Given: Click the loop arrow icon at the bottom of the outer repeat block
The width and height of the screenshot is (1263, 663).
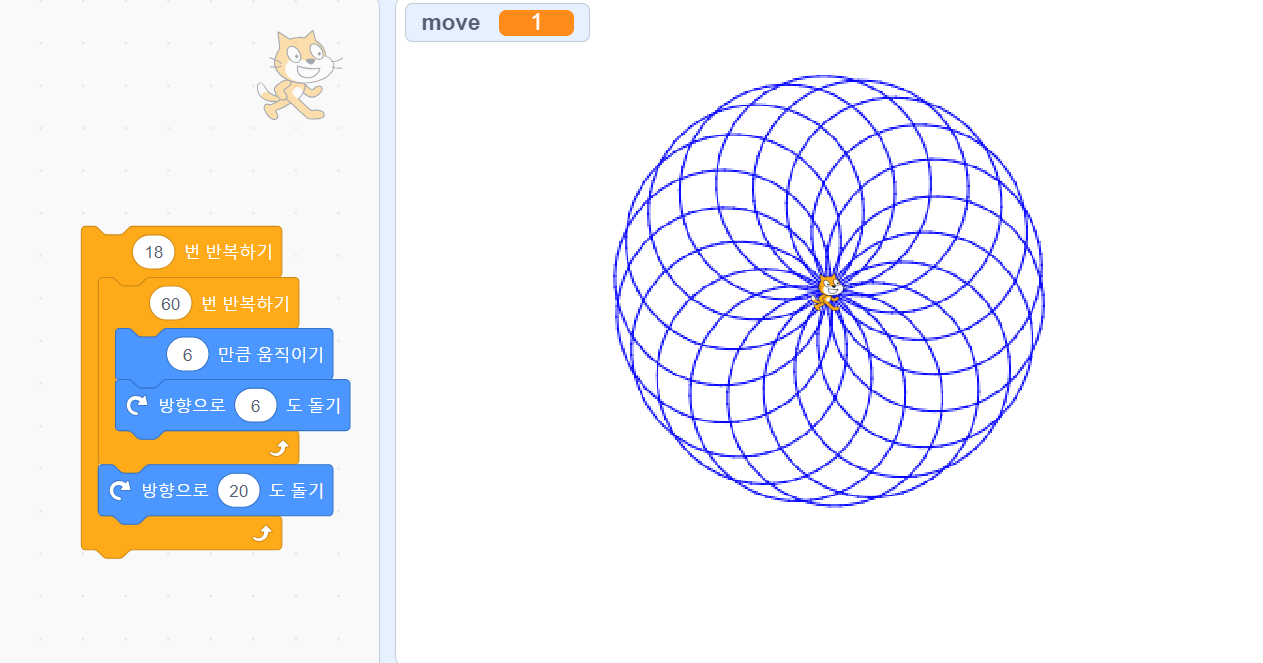Looking at the screenshot, I should coord(262,533).
